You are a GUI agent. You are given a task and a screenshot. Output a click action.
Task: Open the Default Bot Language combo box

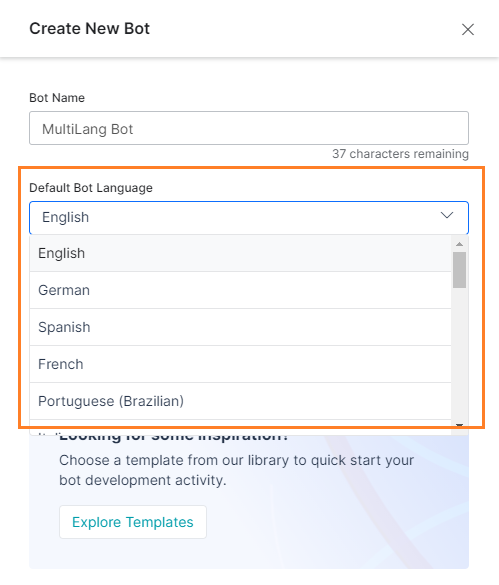249,218
